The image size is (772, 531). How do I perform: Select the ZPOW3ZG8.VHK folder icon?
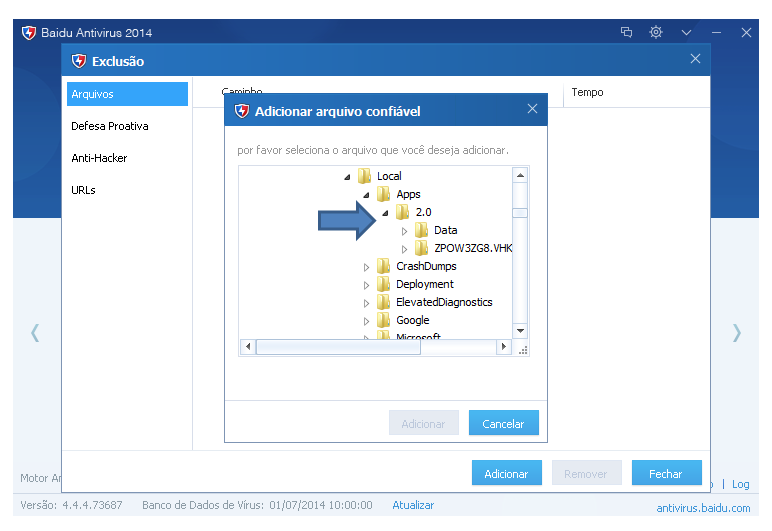tap(421, 248)
